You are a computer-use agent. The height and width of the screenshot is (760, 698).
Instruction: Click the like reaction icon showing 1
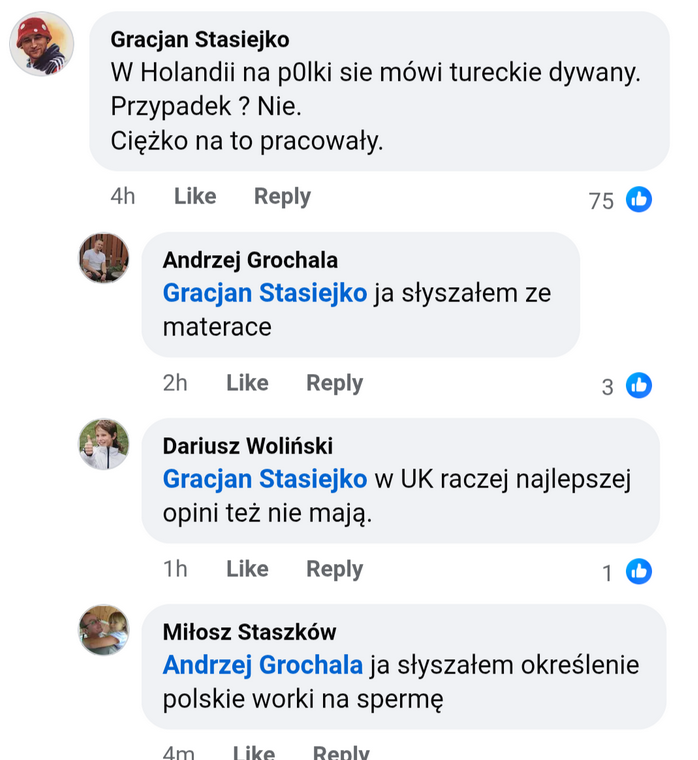click(x=639, y=571)
